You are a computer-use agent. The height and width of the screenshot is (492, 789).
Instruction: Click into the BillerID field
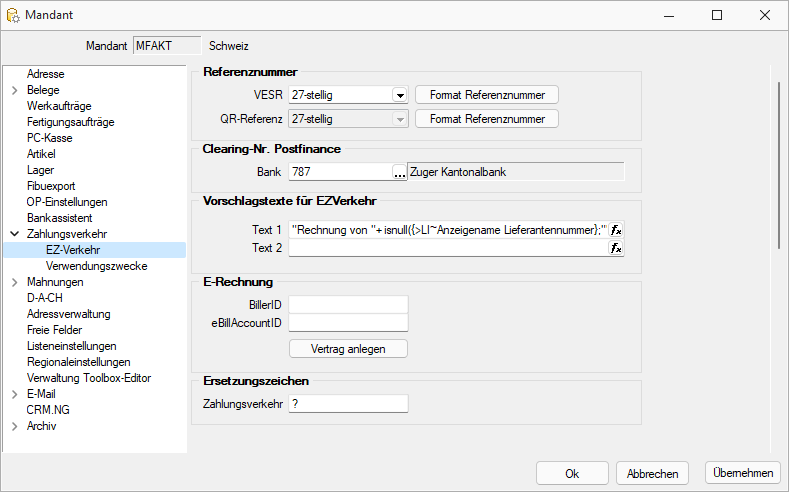click(x=348, y=305)
